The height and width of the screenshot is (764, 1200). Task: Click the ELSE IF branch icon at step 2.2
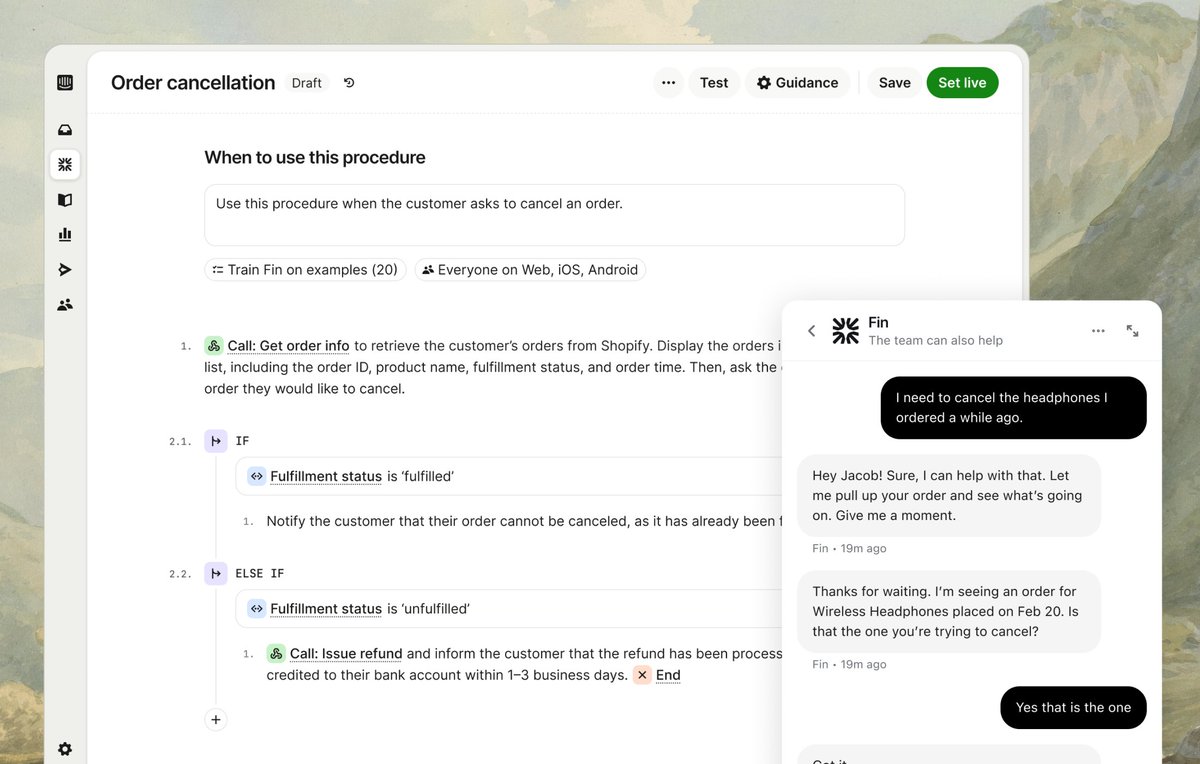tap(216, 574)
